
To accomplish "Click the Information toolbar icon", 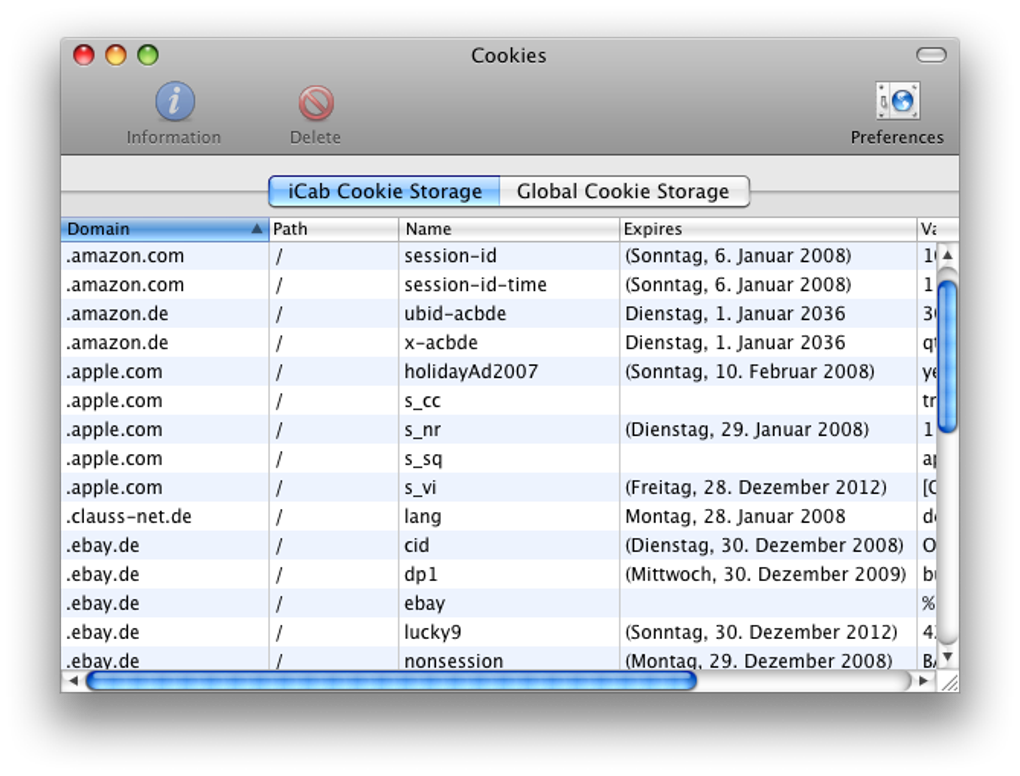I will point(174,101).
